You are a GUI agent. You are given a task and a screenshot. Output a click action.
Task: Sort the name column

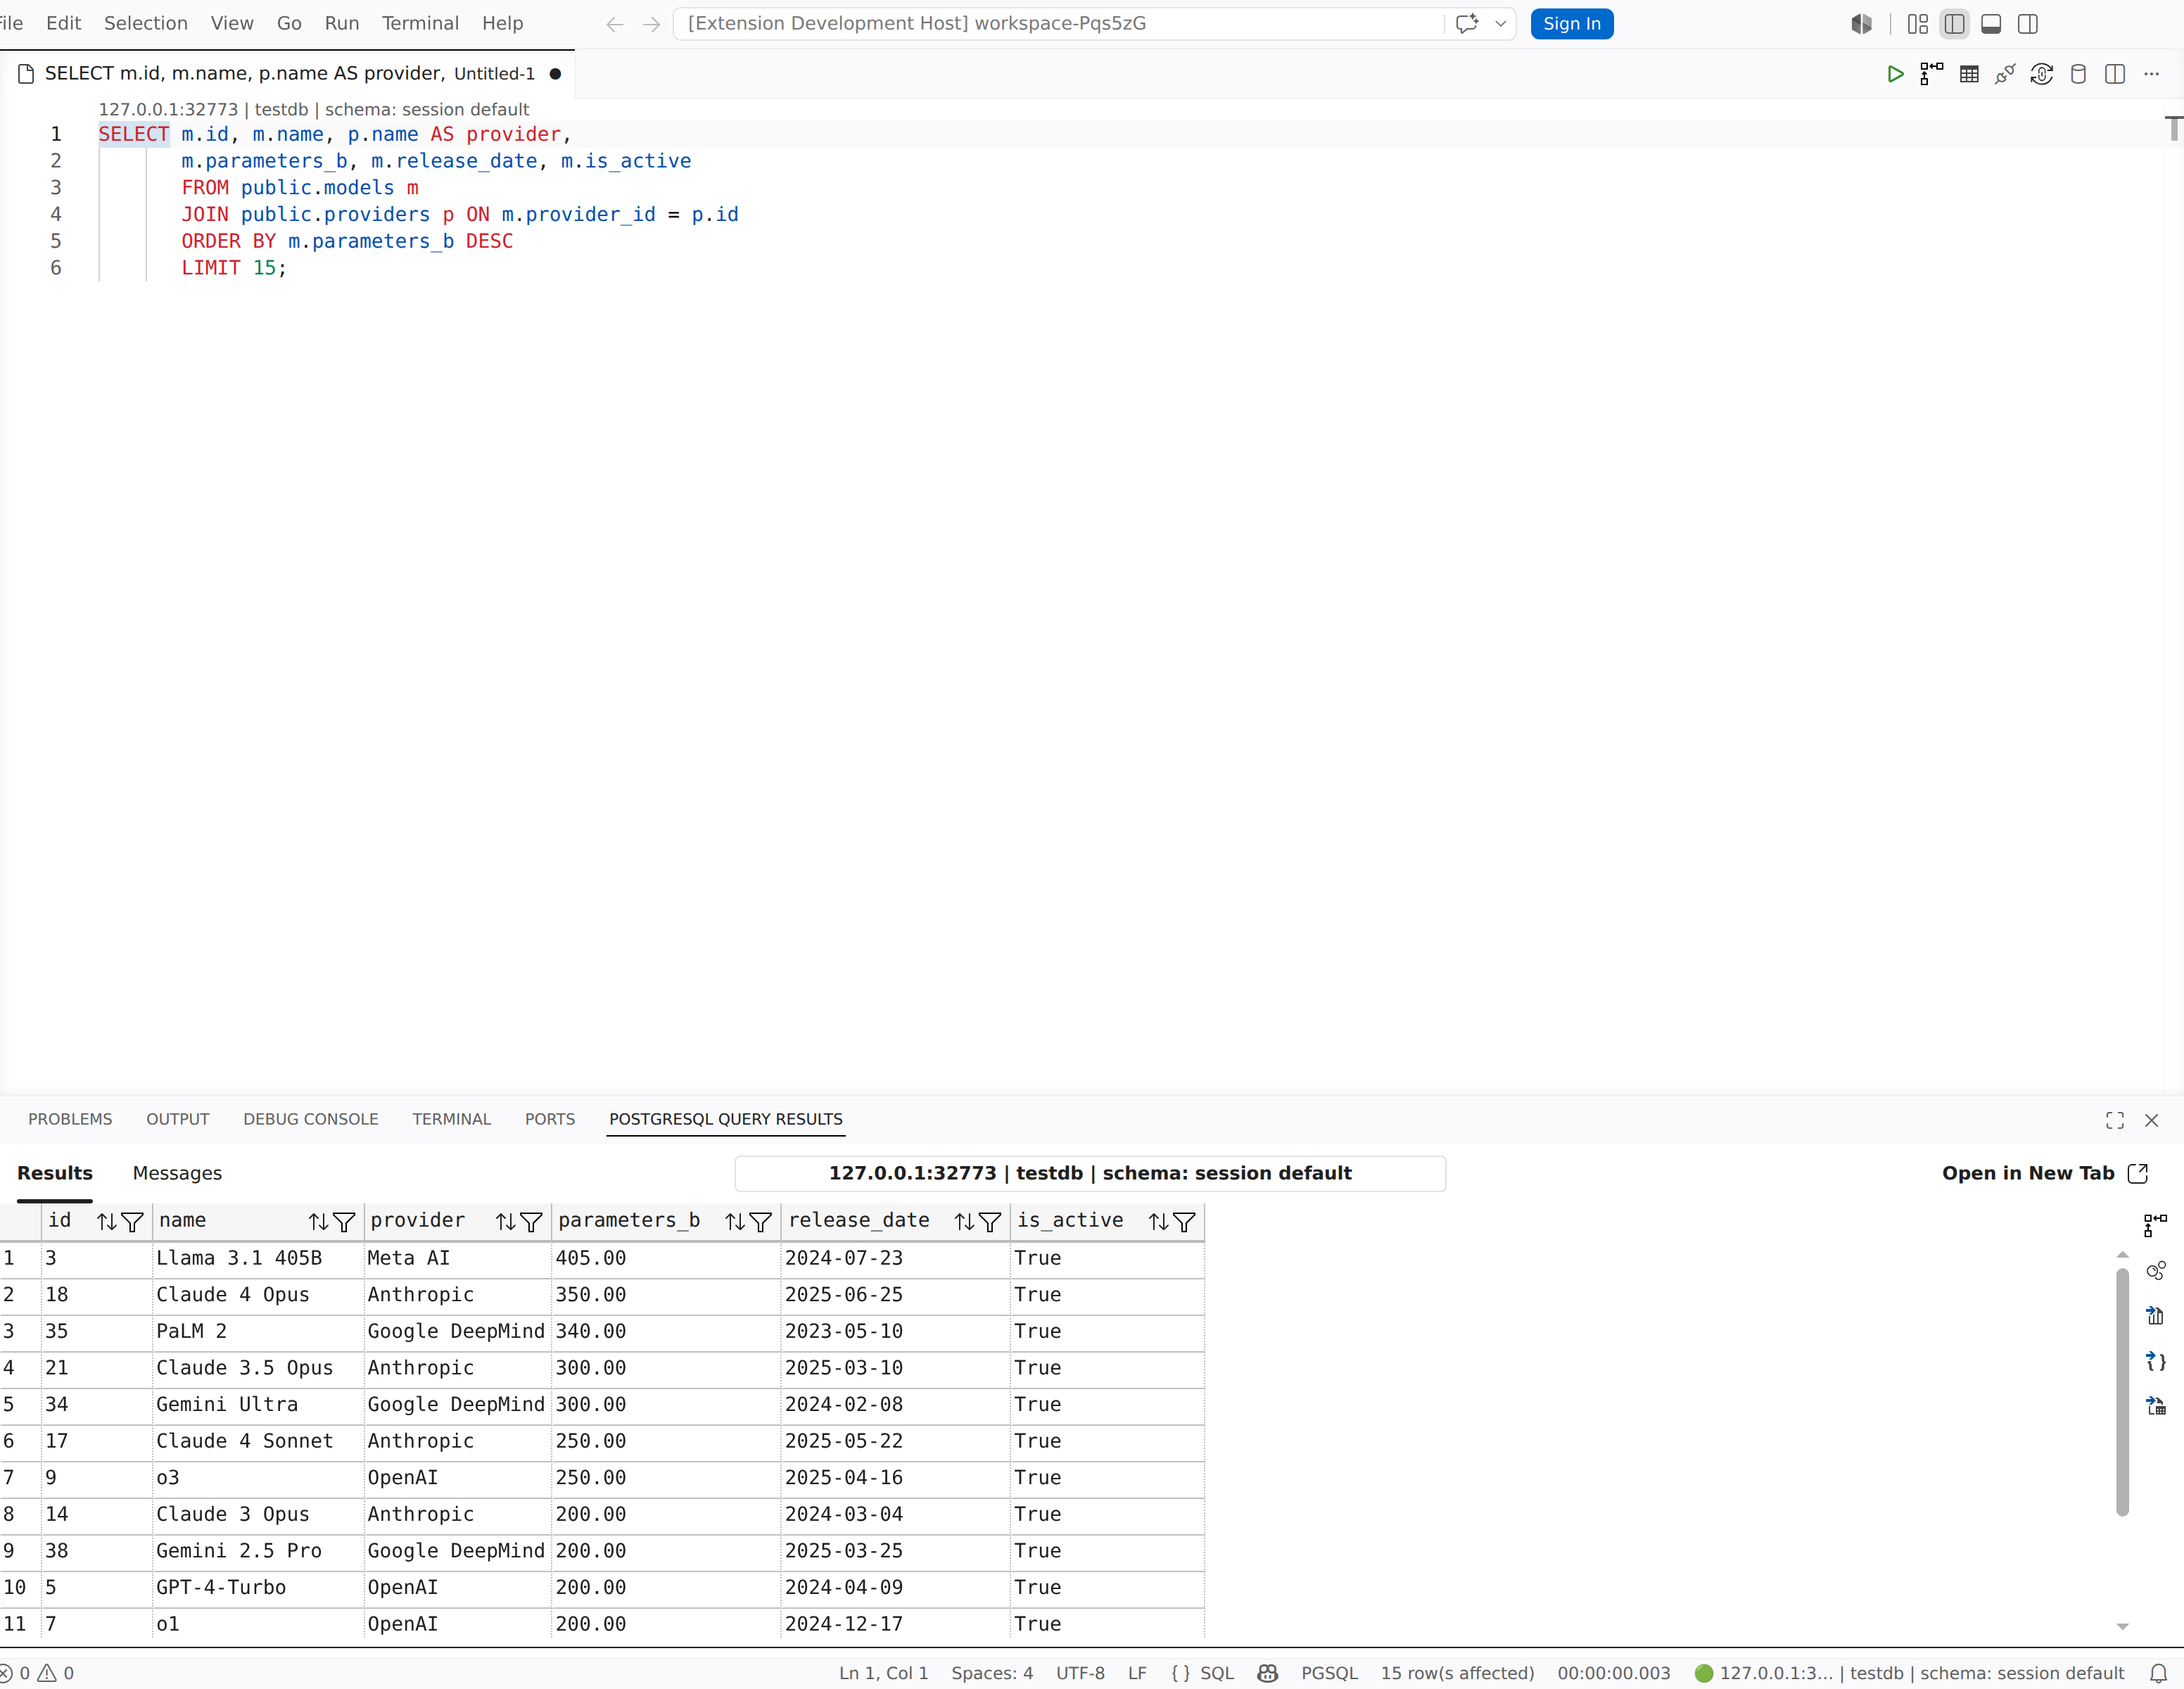319,1221
